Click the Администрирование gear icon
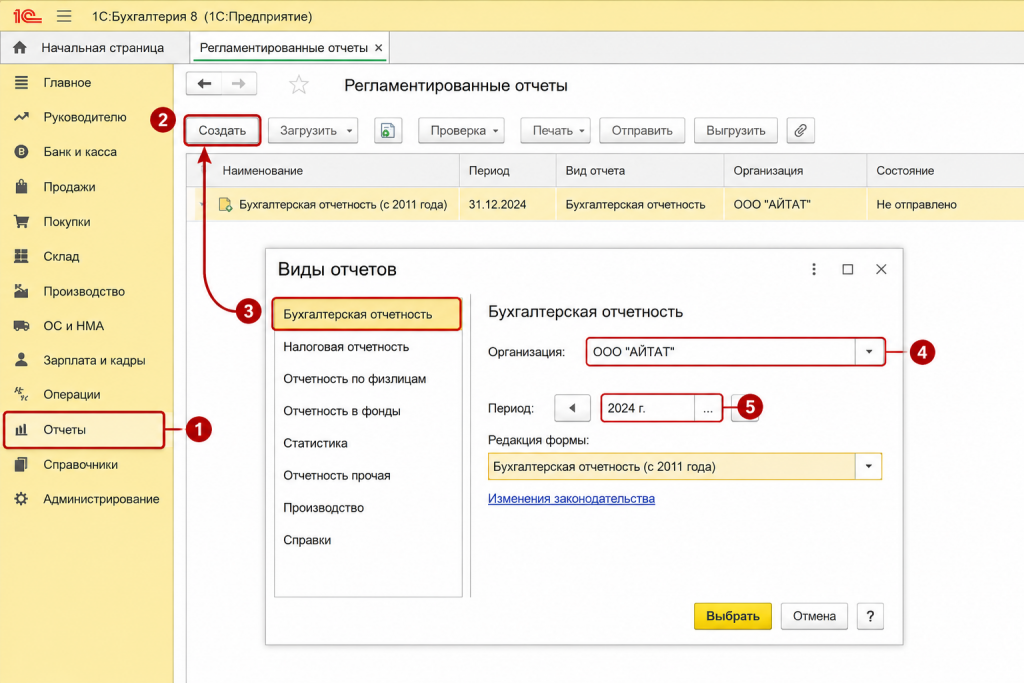 point(22,499)
